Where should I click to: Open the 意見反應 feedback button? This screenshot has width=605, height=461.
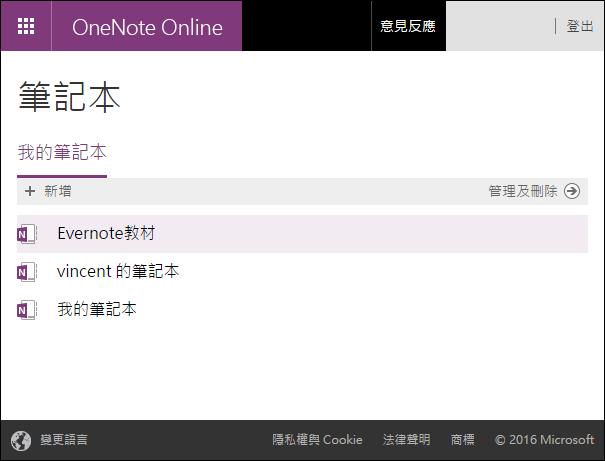pos(408,26)
